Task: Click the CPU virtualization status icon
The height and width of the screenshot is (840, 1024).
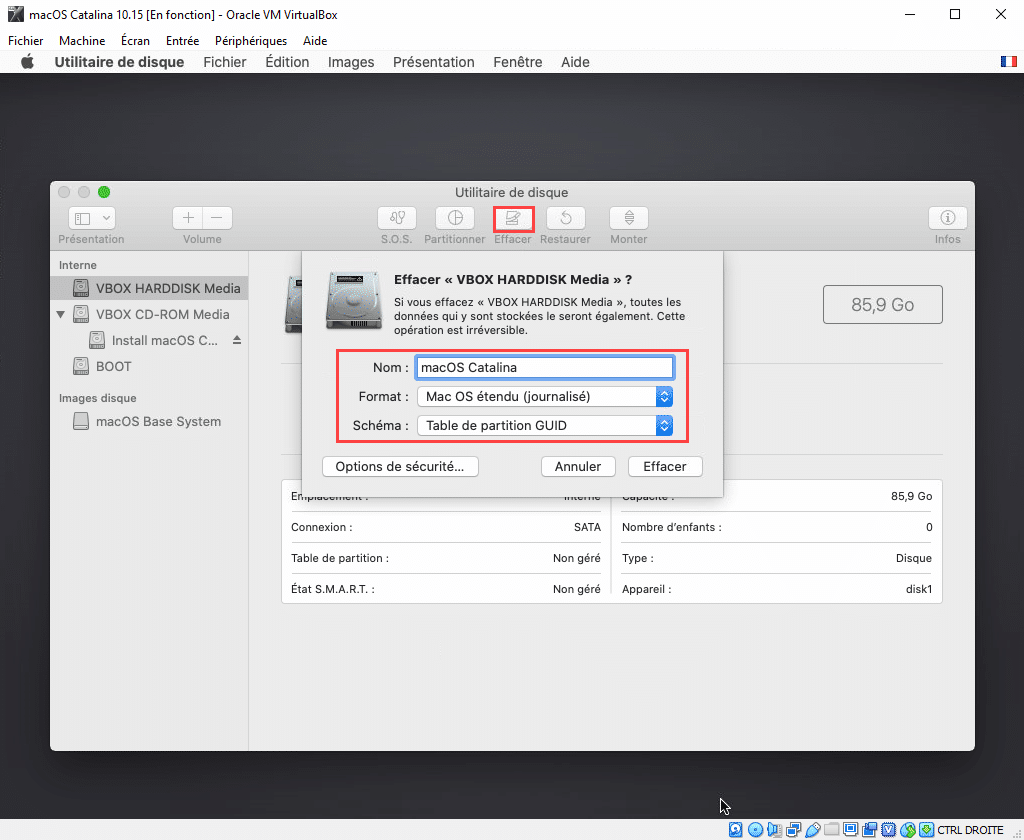Action: [x=888, y=830]
